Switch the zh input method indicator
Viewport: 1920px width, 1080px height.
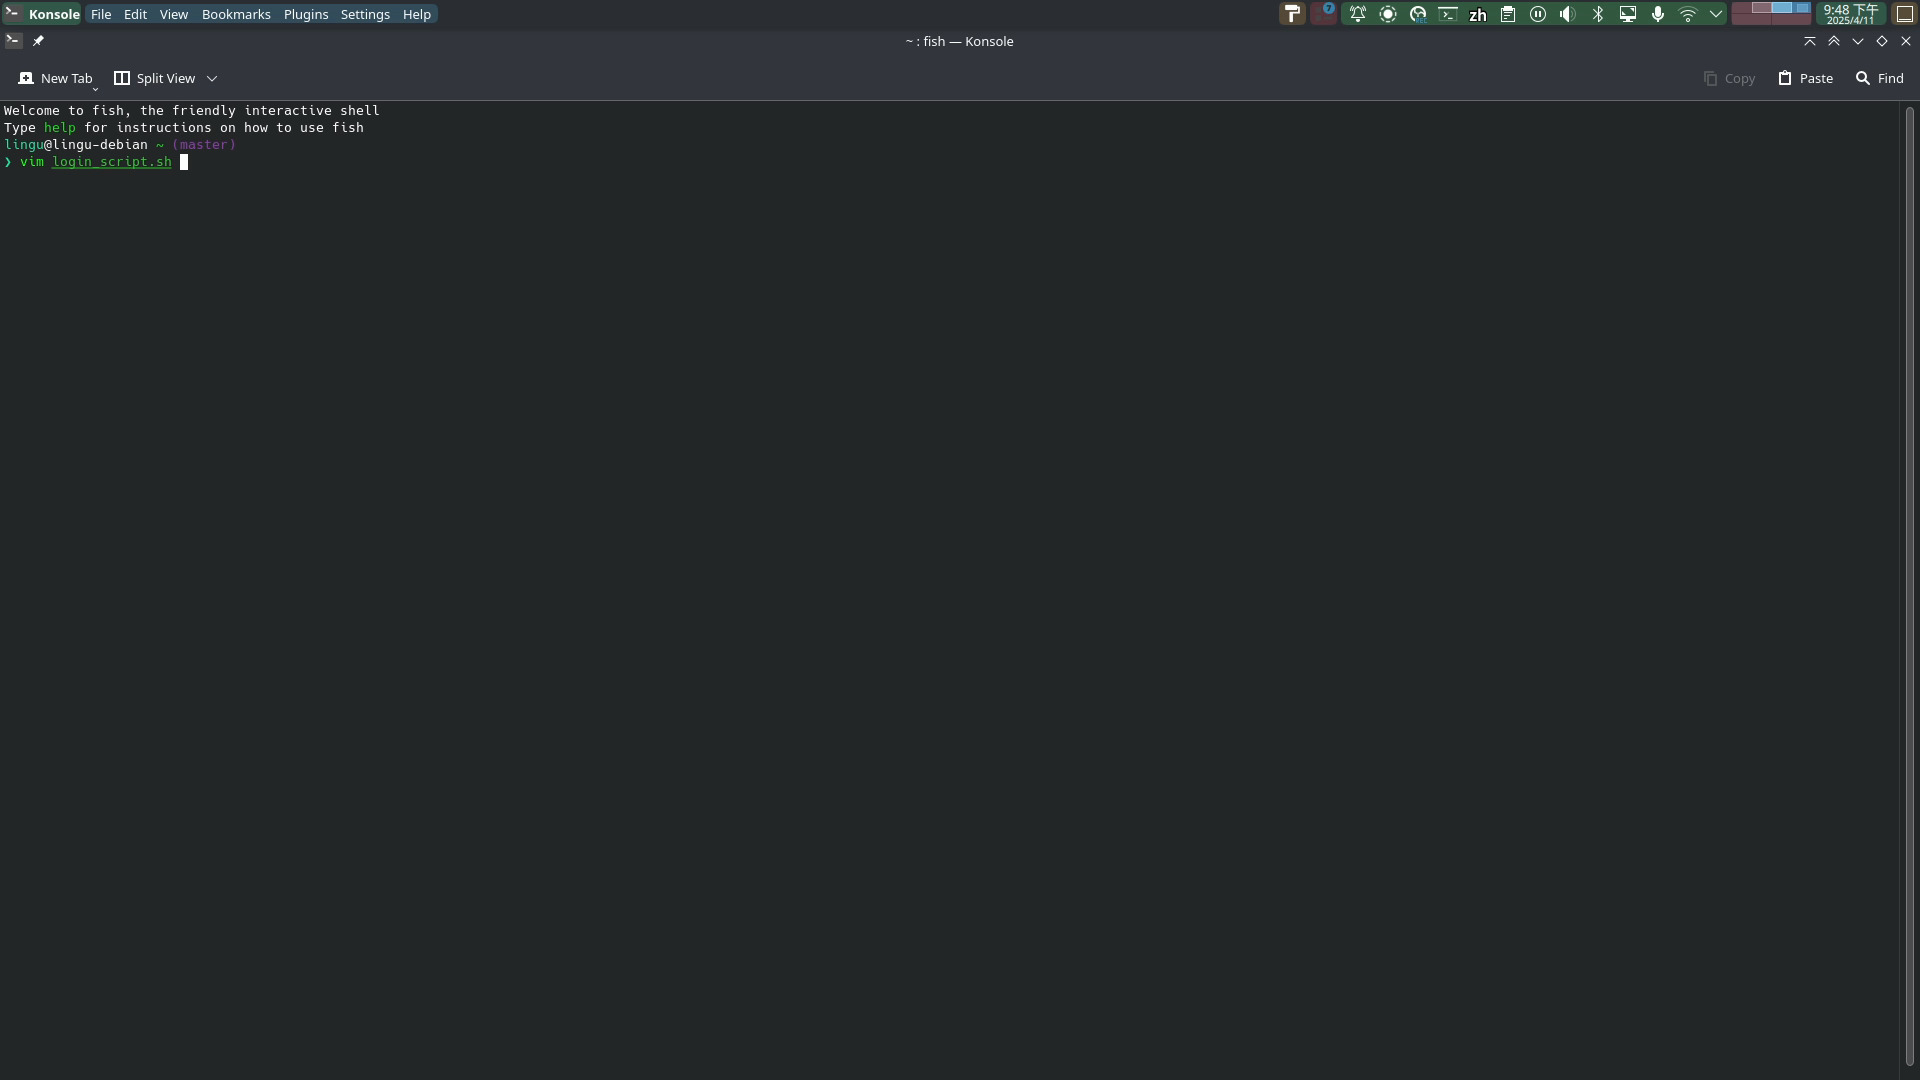pyautogui.click(x=1478, y=14)
